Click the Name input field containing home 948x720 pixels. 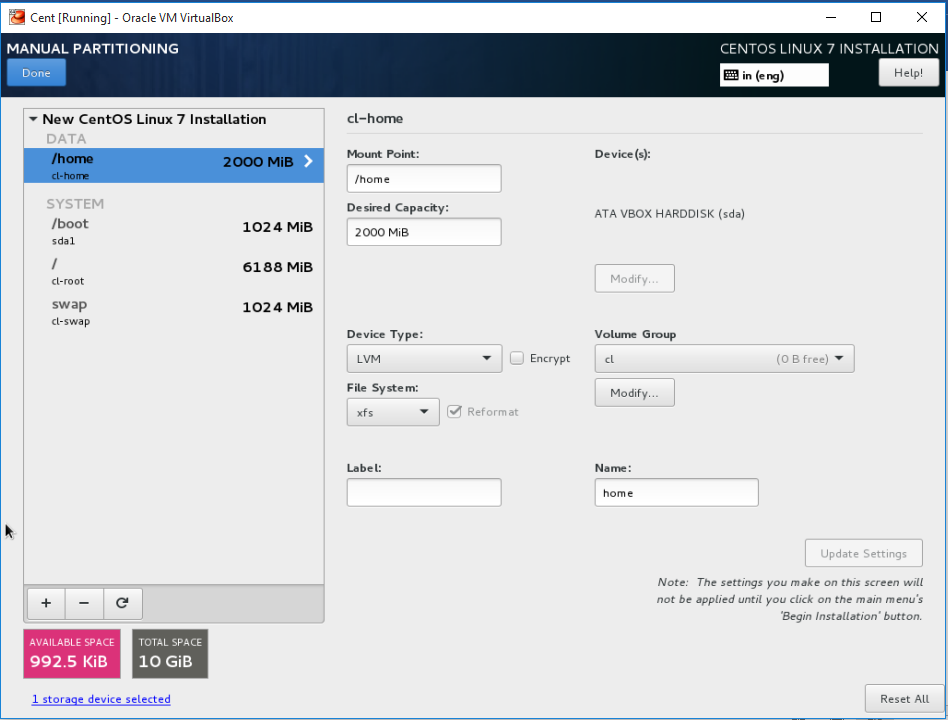(677, 493)
